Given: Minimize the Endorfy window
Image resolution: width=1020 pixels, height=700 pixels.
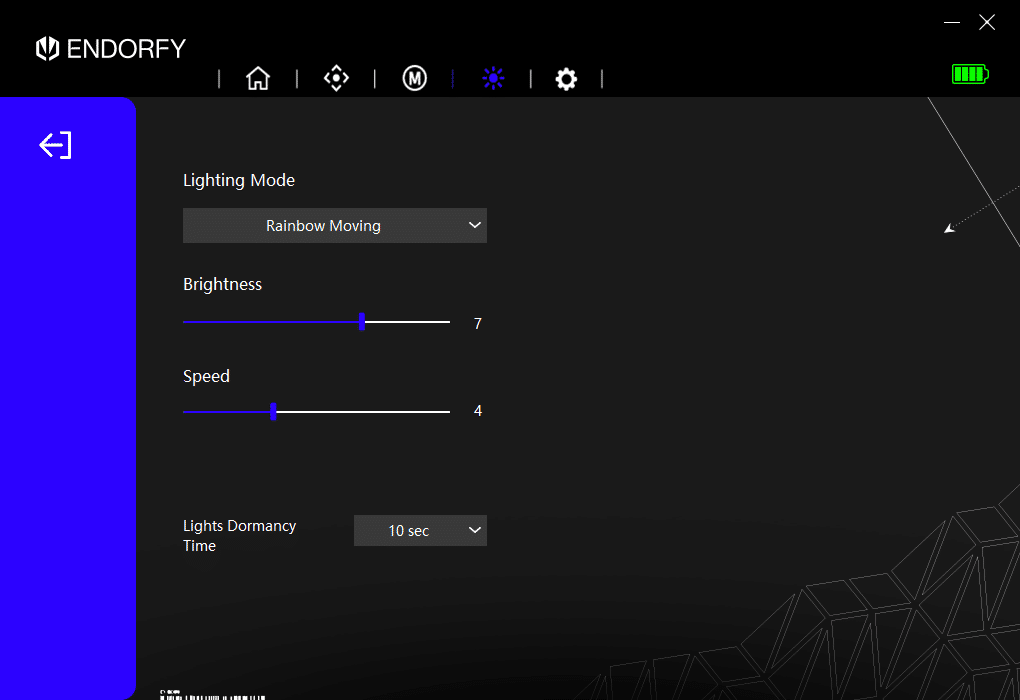Looking at the screenshot, I should coord(952,22).
